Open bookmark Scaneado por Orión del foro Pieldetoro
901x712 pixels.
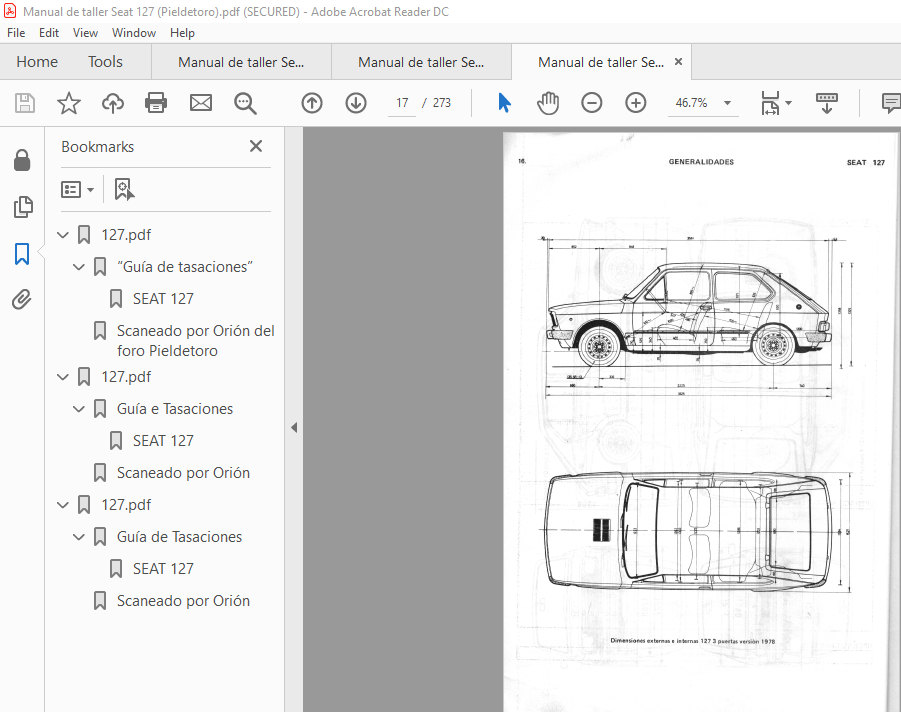pos(195,341)
